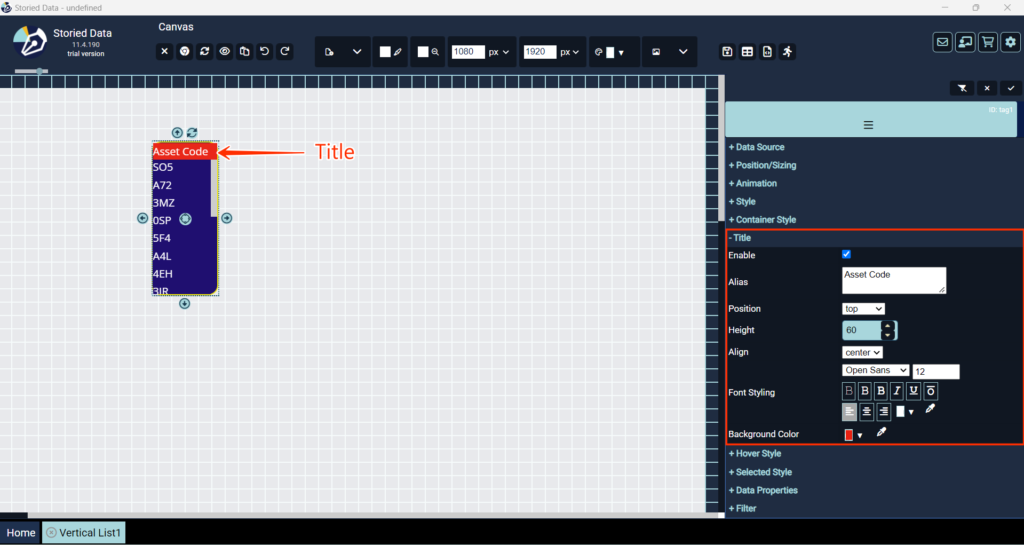Pick background color with eyedropper icon
Viewport: 1024px width, 545px height.
point(882,433)
